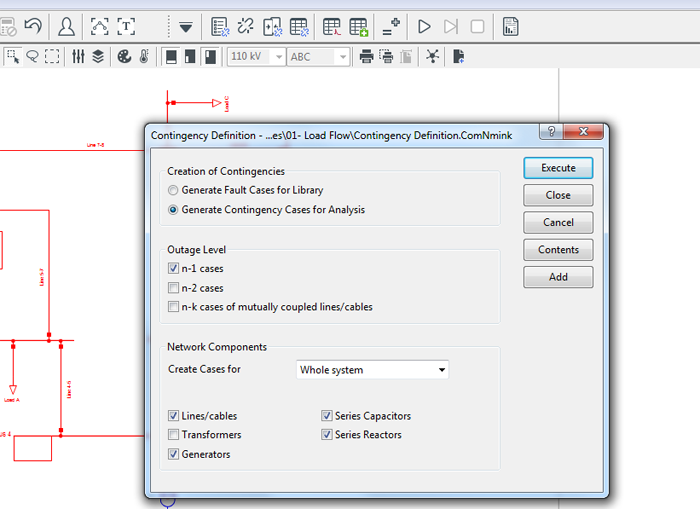Click the print icon in second toolbar
Viewport: 700px width, 509px height.
point(367,57)
